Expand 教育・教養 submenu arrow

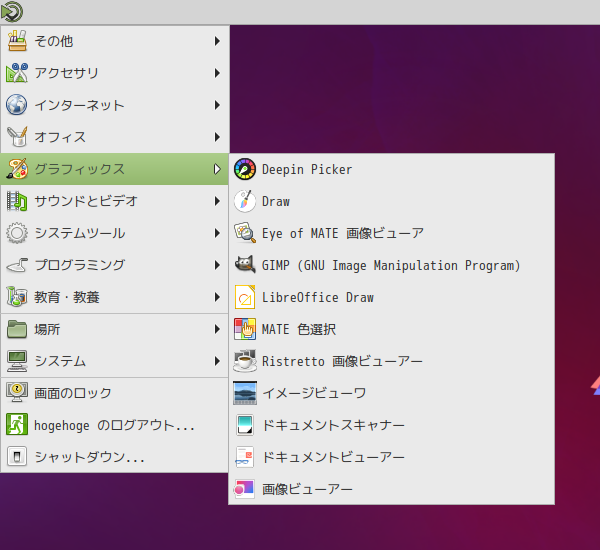click(x=217, y=297)
